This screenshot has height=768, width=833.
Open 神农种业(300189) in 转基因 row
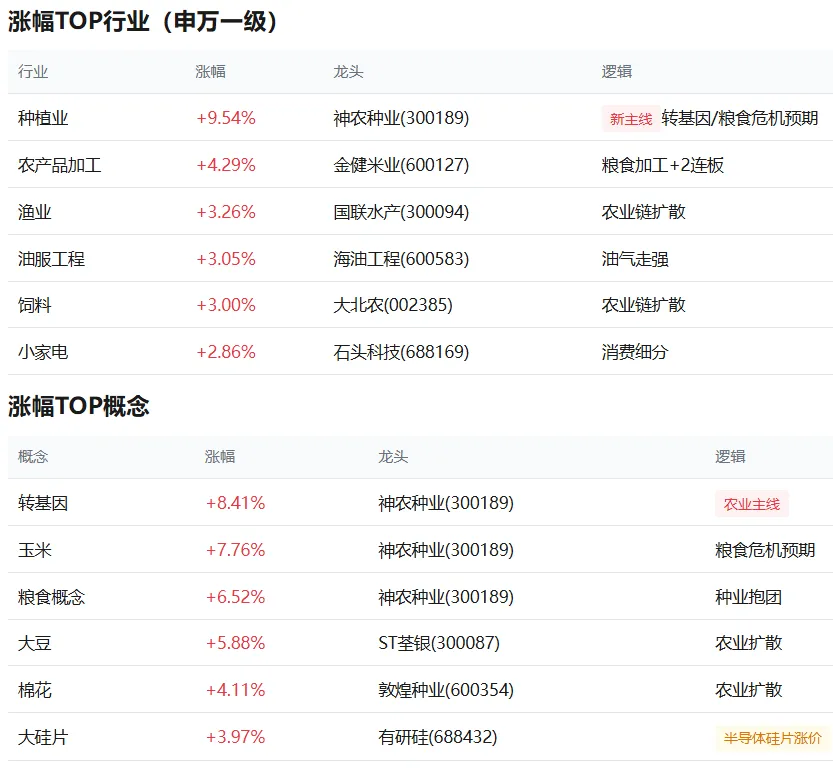pyautogui.click(x=446, y=503)
